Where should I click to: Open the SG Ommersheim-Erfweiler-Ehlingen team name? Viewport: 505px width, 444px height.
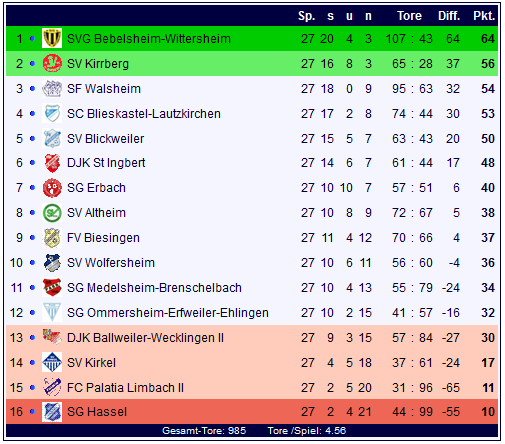point(168,313)
